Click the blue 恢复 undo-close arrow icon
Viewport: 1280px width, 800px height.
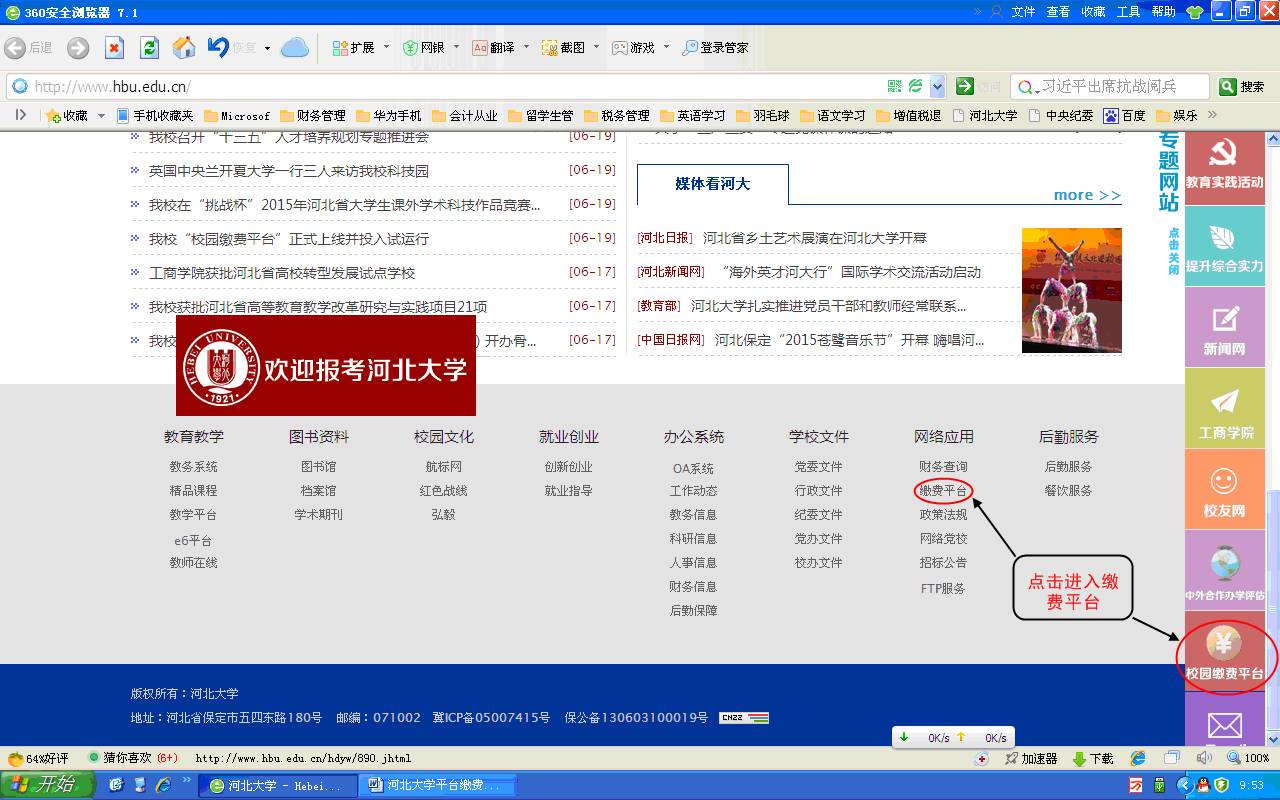(x=218, y=47)
